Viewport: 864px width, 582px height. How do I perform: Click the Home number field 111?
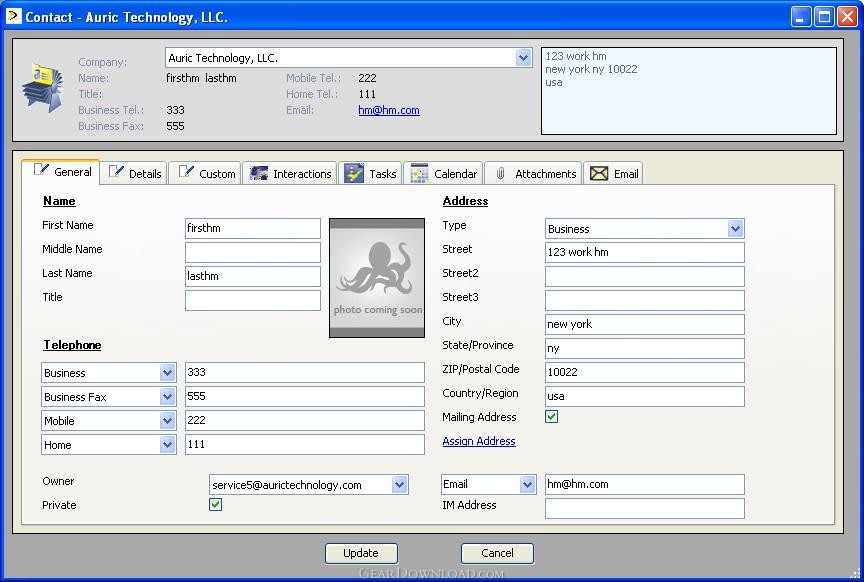[x=305, y=444]
